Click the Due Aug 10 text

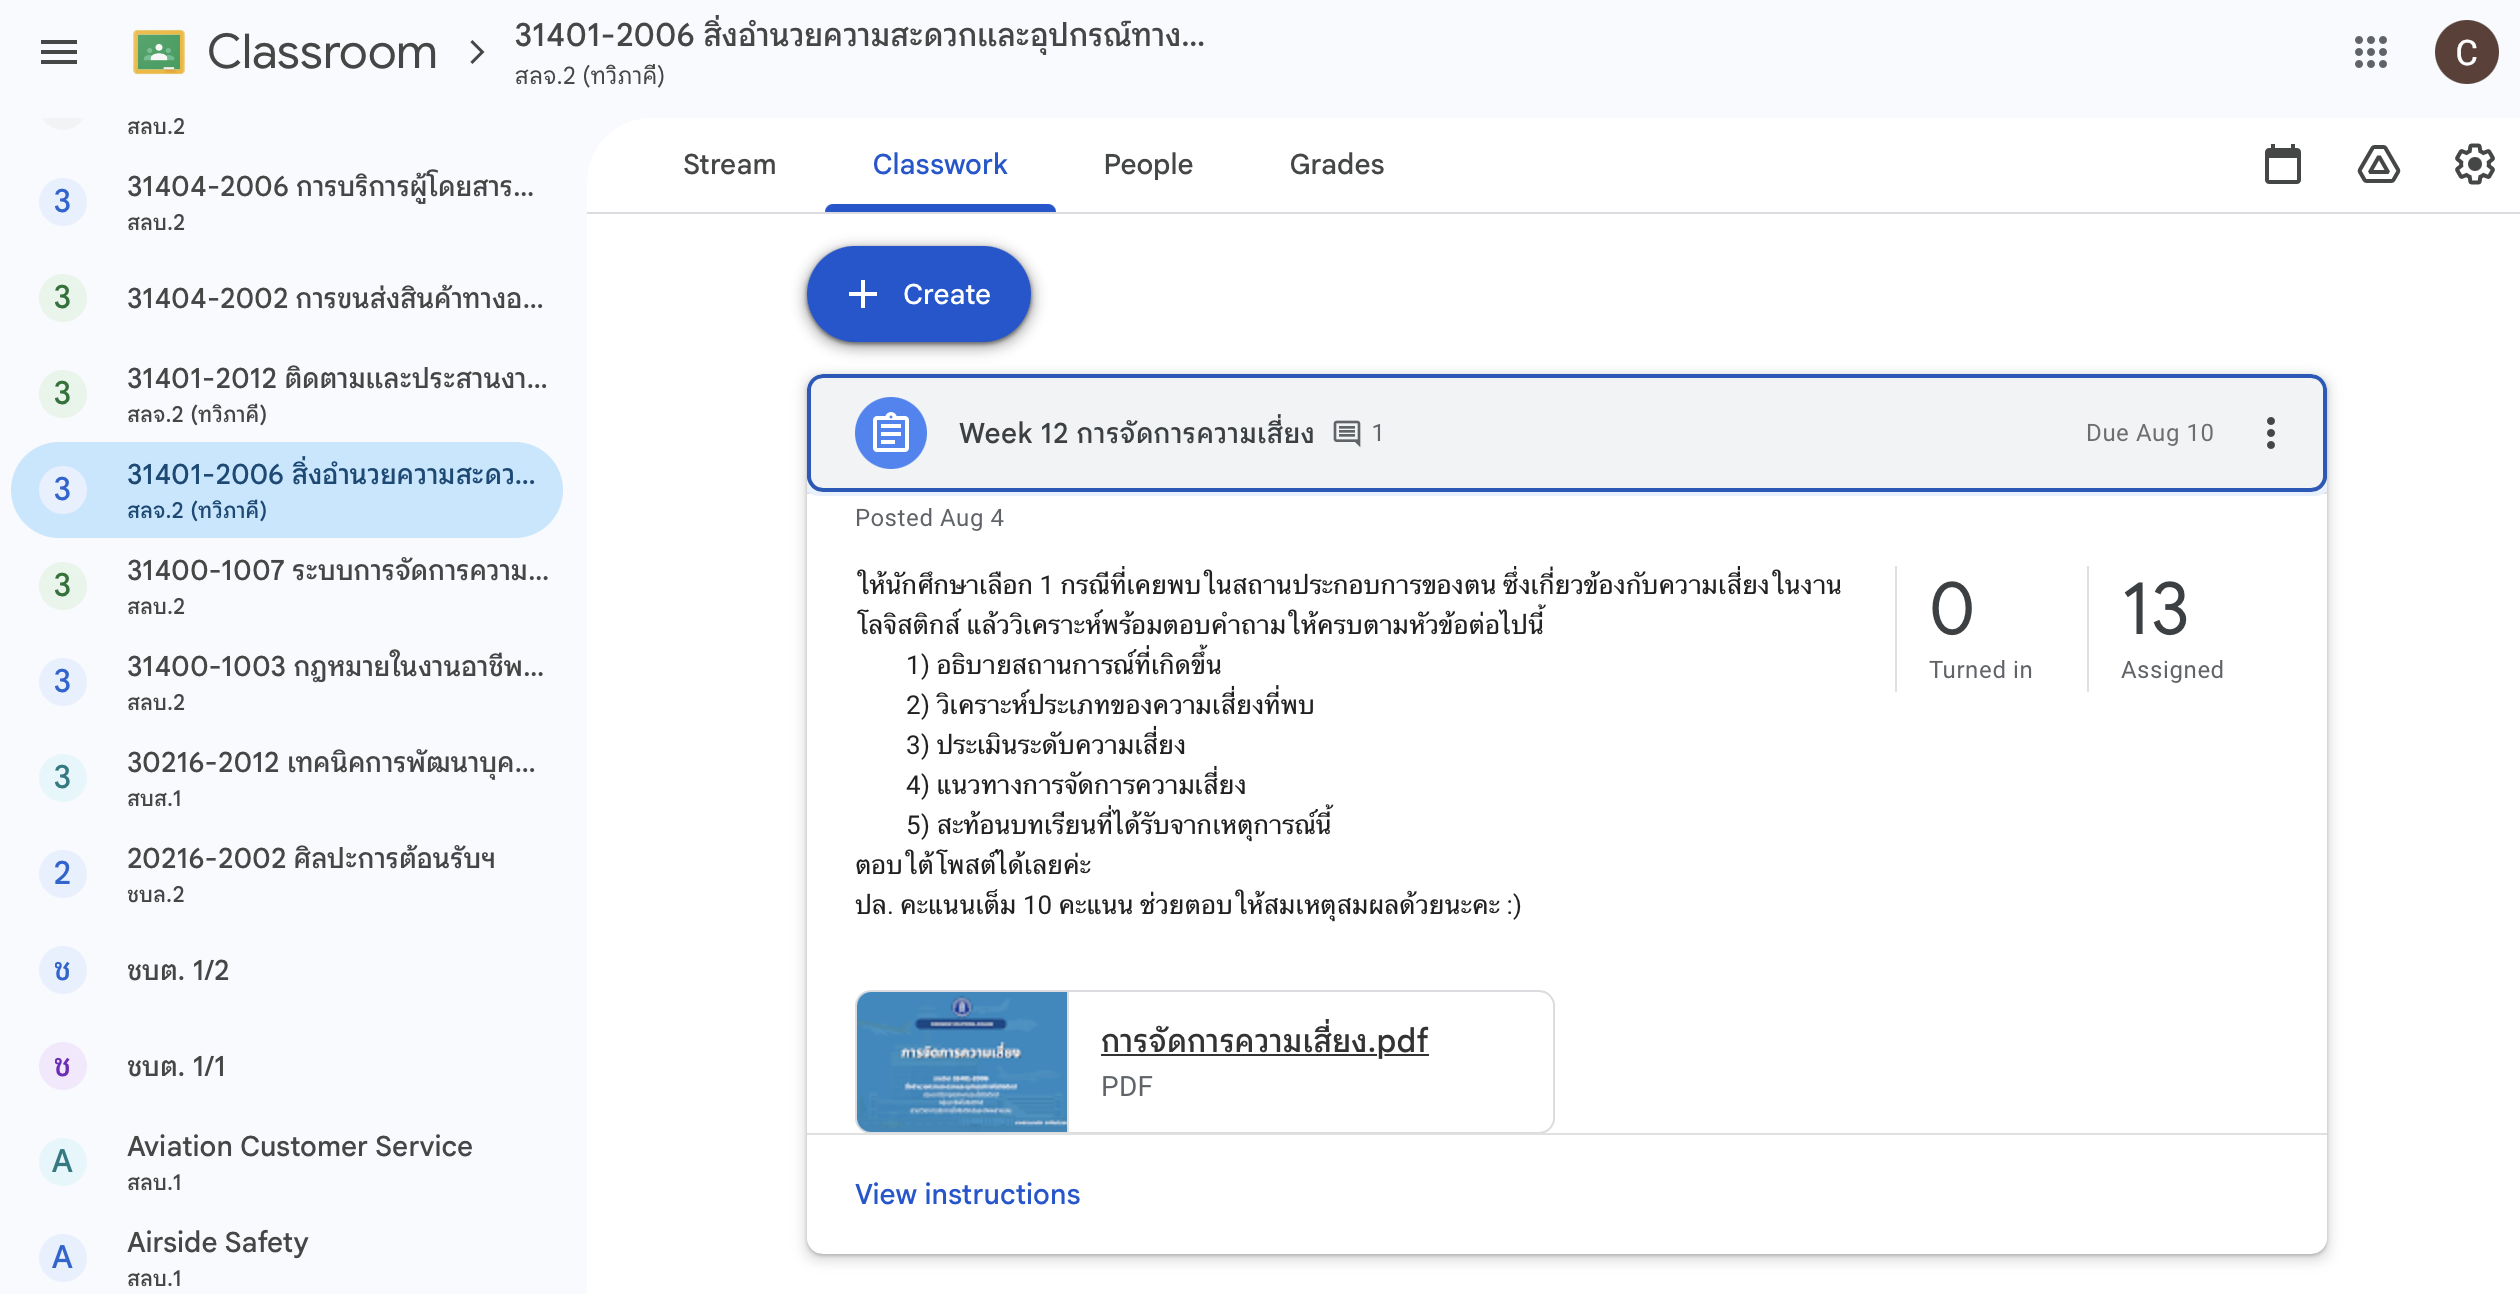(x=2149, y=433)
